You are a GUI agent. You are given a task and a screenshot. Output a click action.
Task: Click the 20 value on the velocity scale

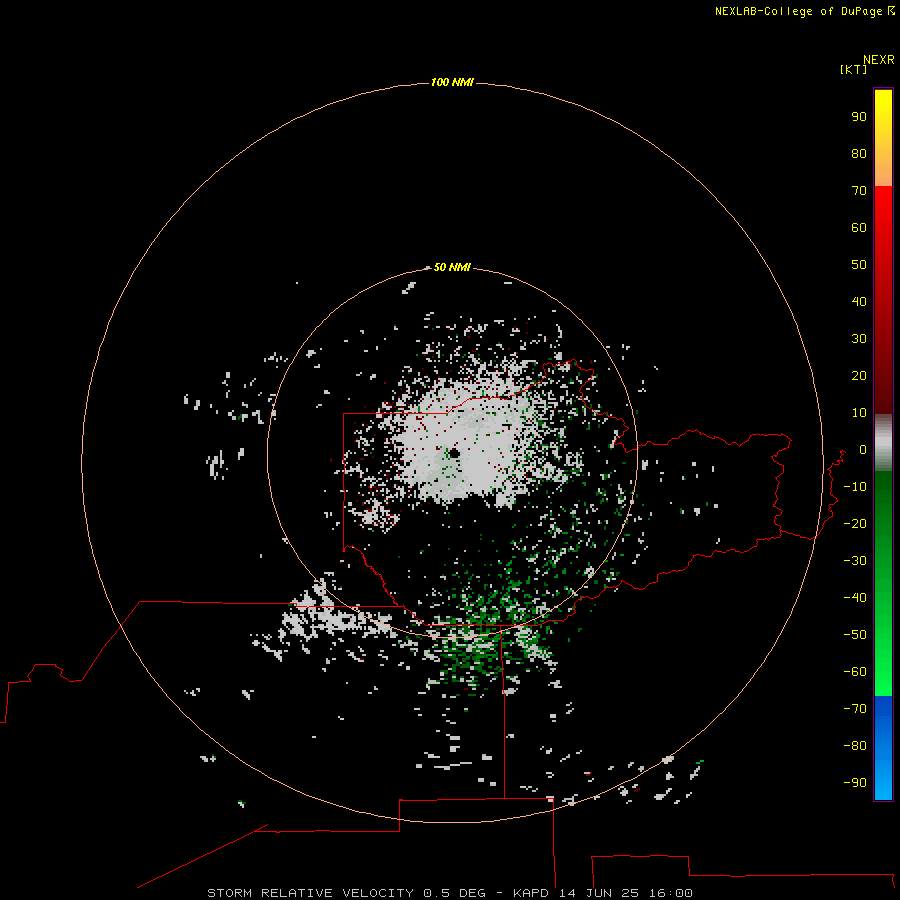click(859, 376)
